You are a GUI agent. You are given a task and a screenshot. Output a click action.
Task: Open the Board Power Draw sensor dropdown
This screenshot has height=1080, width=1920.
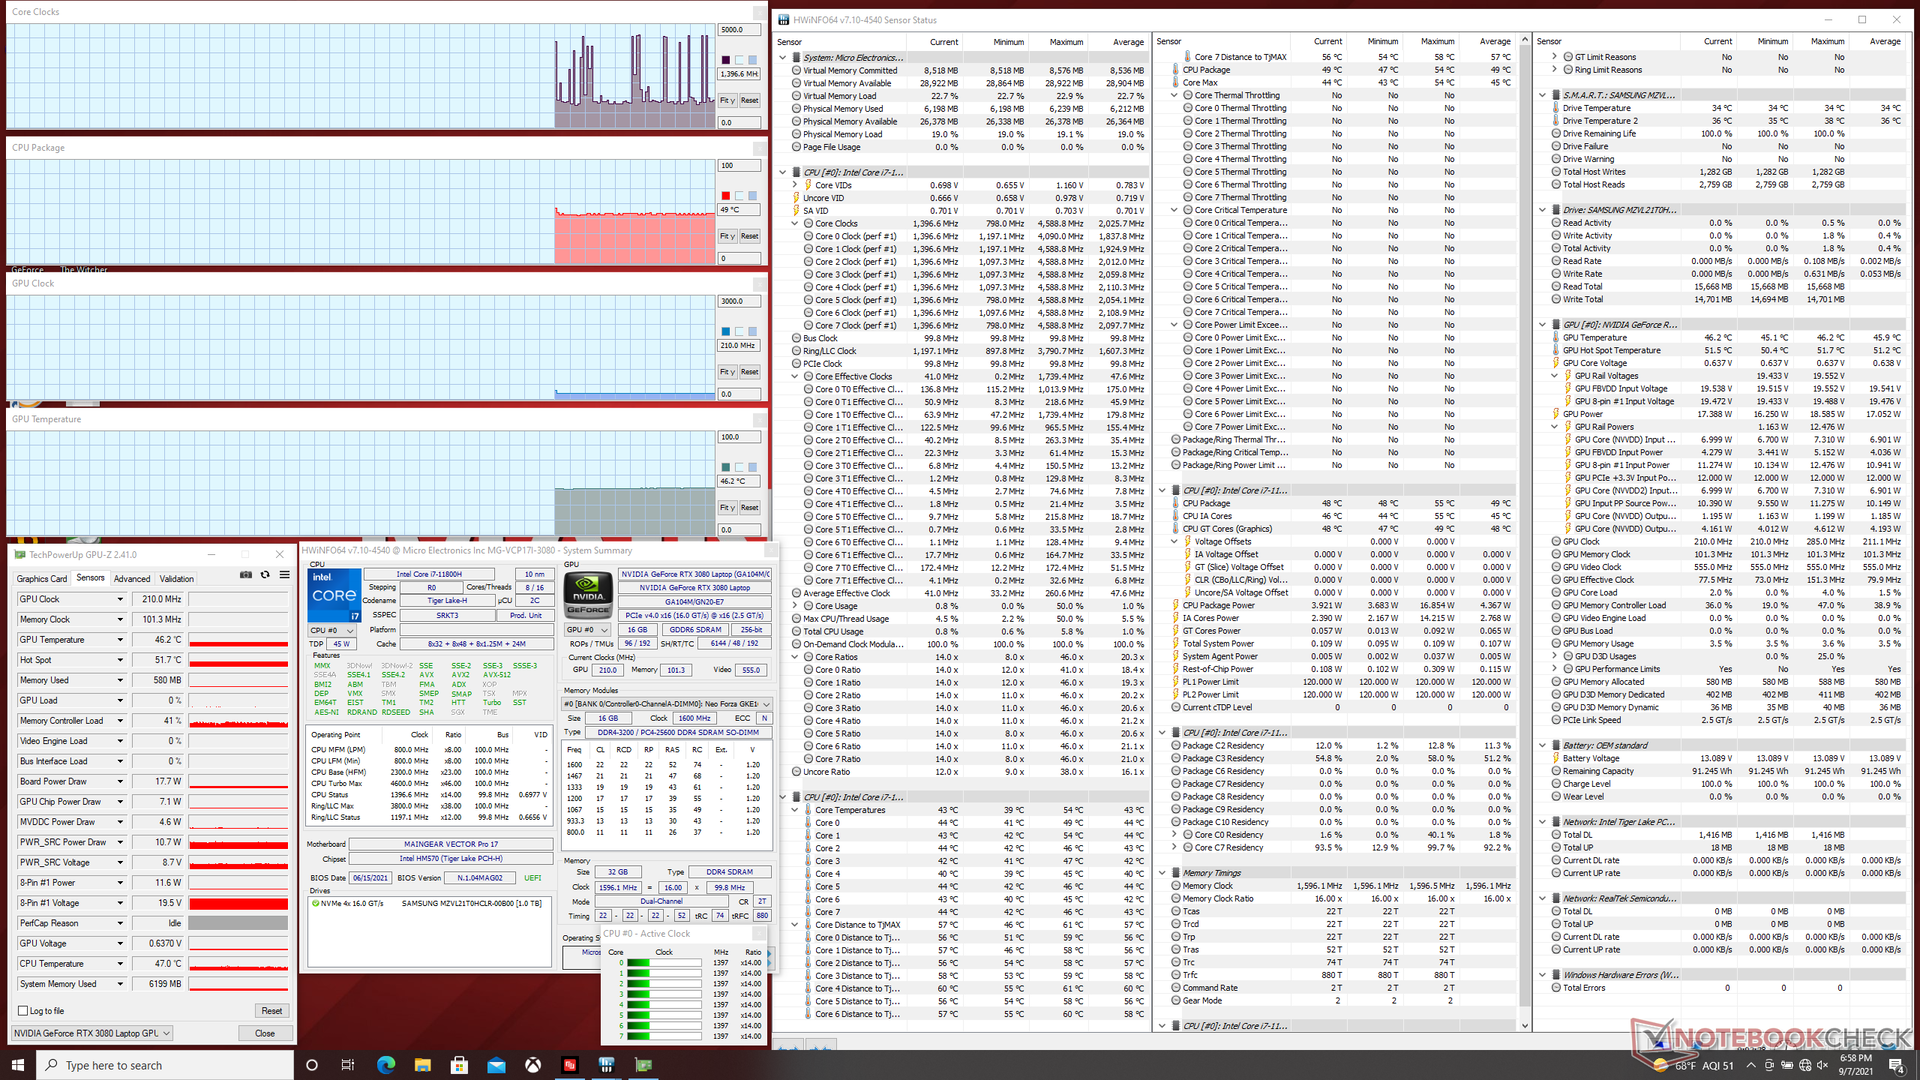point(120,782)
